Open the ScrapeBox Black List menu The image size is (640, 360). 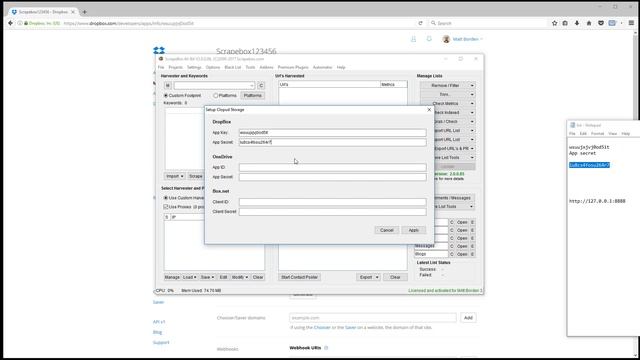(233, 67)
